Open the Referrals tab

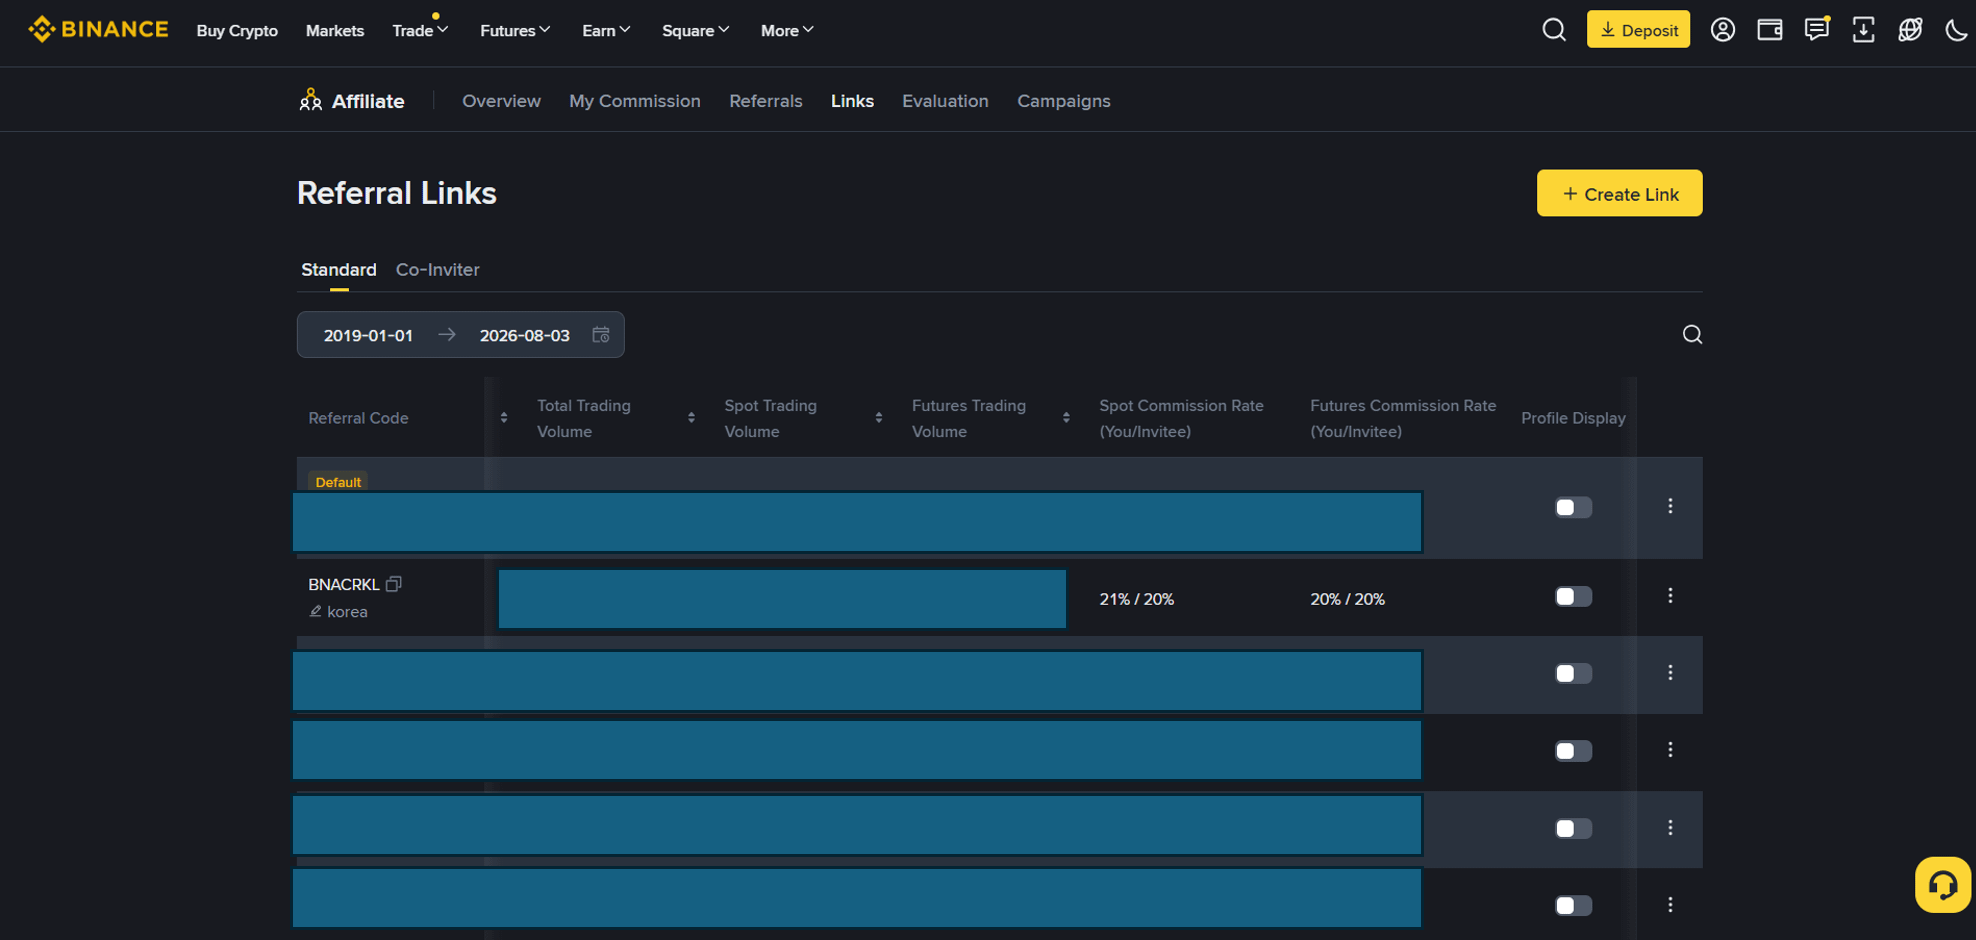point(766,101)
